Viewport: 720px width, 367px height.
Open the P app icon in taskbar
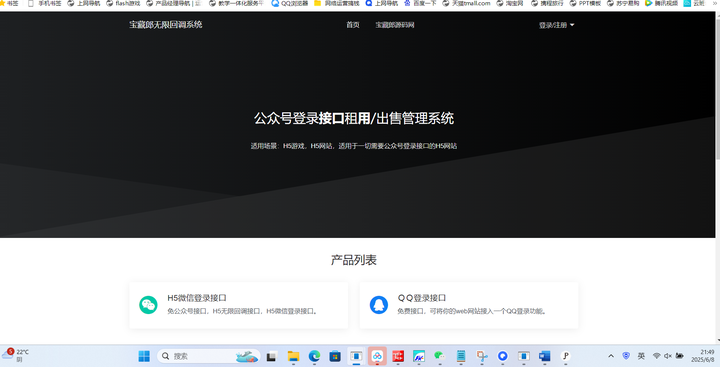566,356
